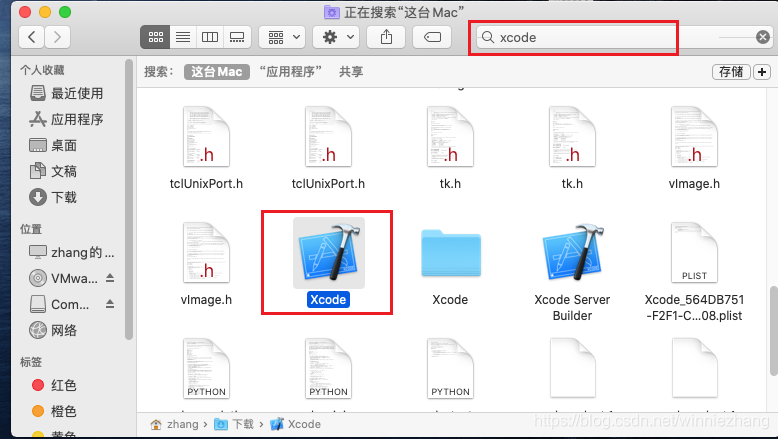
Task: Switch to list view mode
Action: point(183,37)
